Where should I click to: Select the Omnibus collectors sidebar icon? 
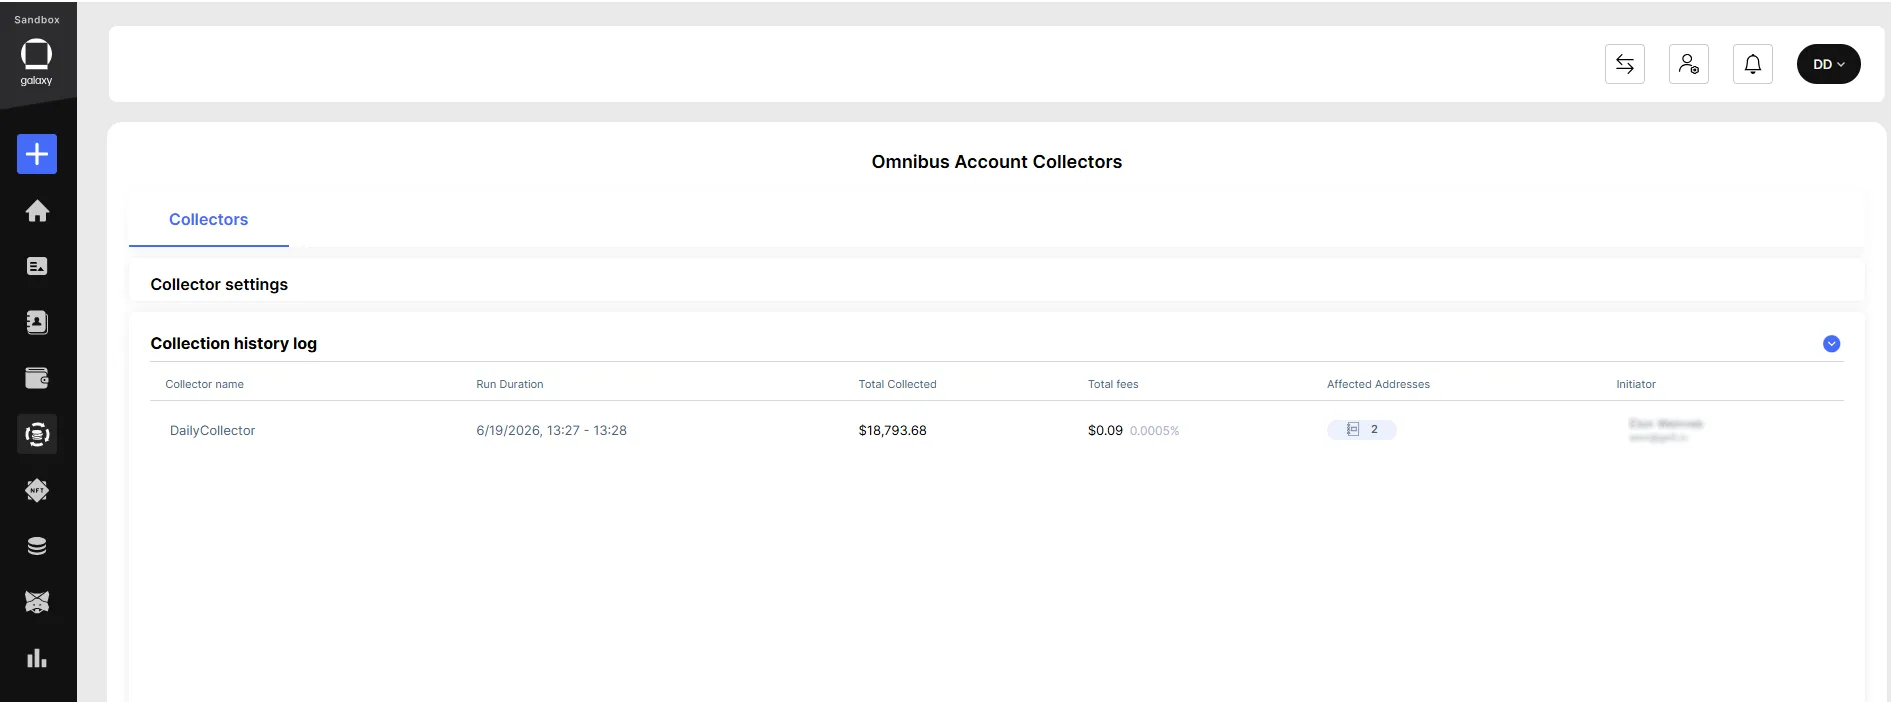point(37,434)
